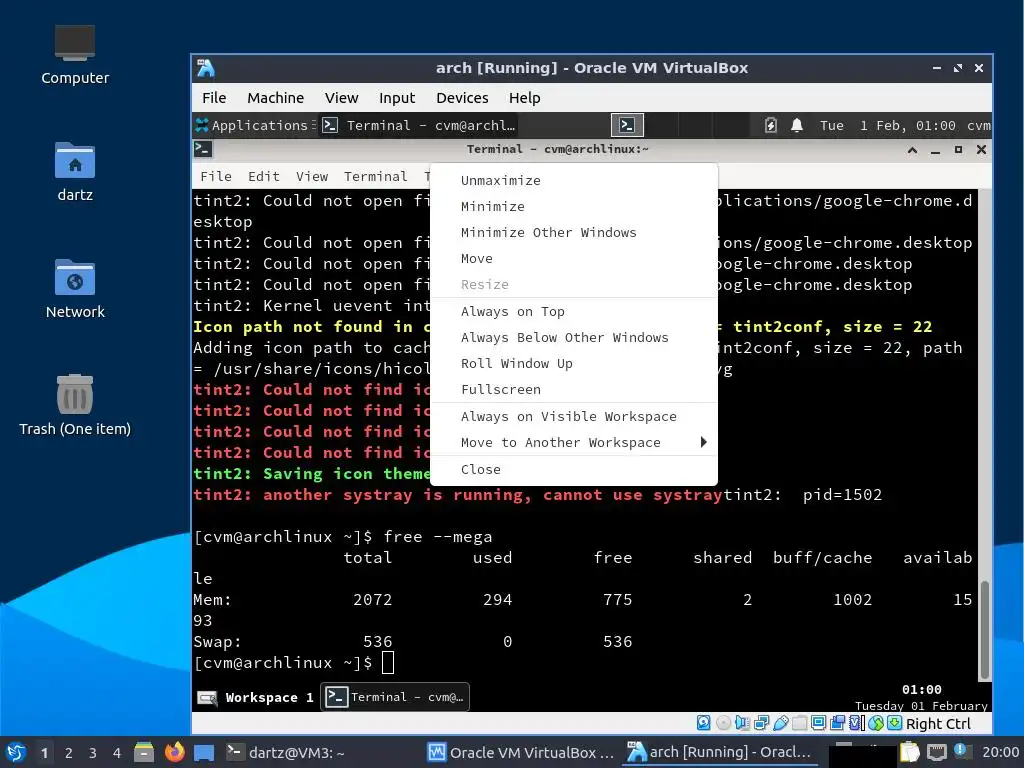Open the terminal's File menu
Screen dimensions: 1024x768
tap(216, 176)
